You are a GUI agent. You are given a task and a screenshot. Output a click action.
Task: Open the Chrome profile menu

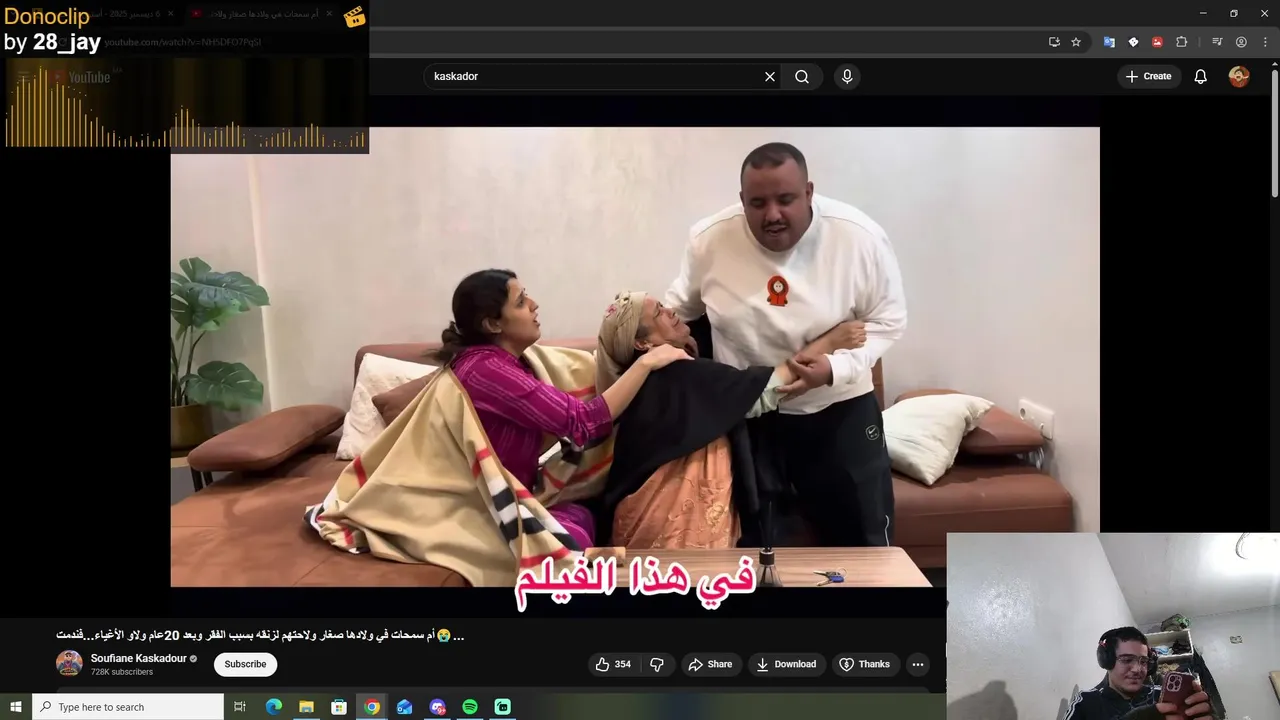click(1241, 42)
